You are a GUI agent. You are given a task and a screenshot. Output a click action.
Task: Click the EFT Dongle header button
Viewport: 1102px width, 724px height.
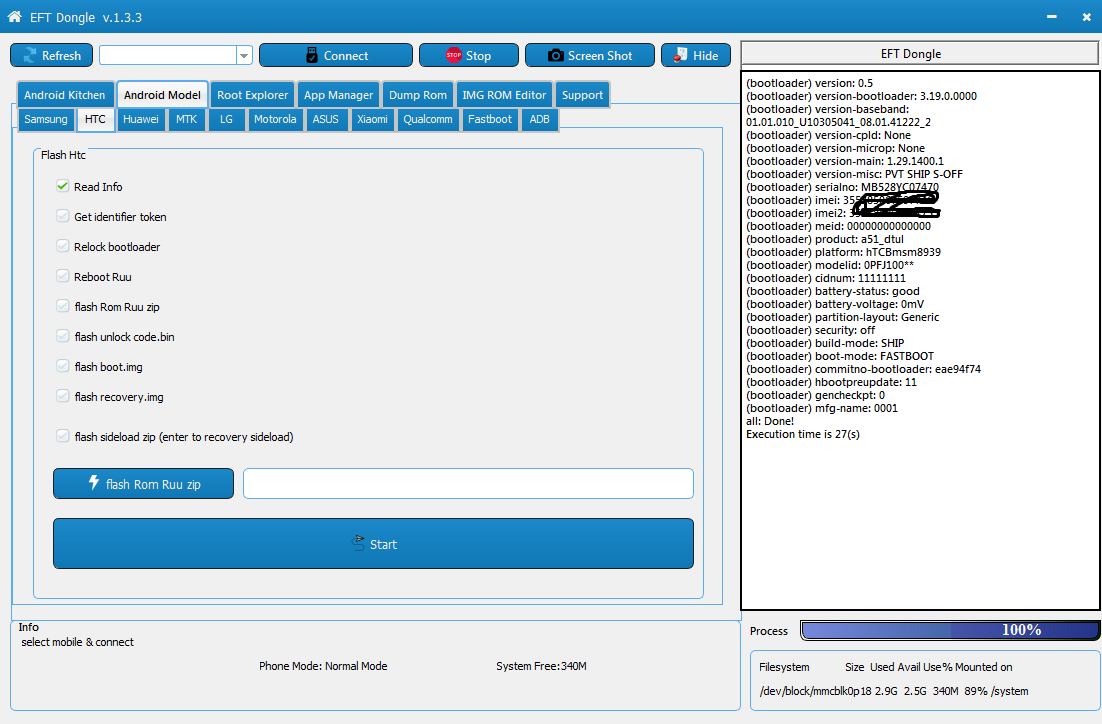click(919, 53)
